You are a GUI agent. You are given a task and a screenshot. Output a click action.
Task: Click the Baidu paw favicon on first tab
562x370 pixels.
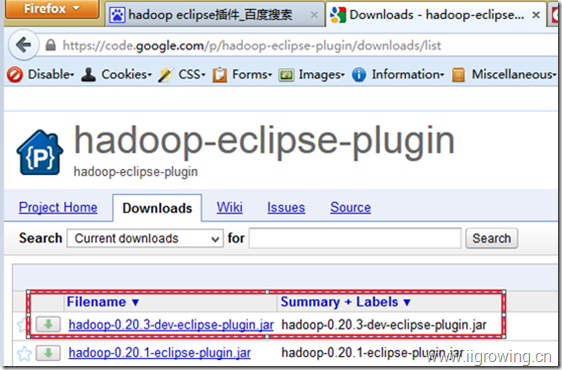click(x=117, y=15)
